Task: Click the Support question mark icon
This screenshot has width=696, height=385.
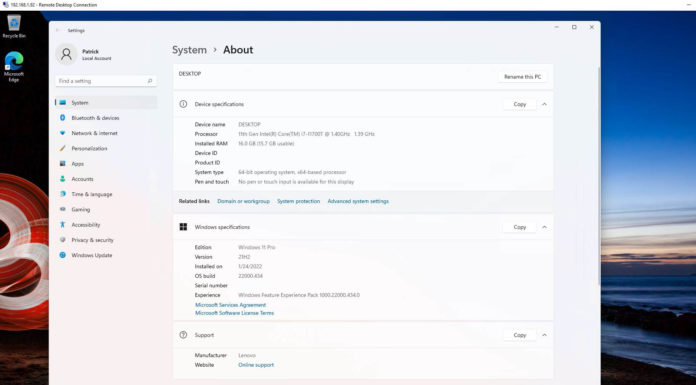Action: 183,335
